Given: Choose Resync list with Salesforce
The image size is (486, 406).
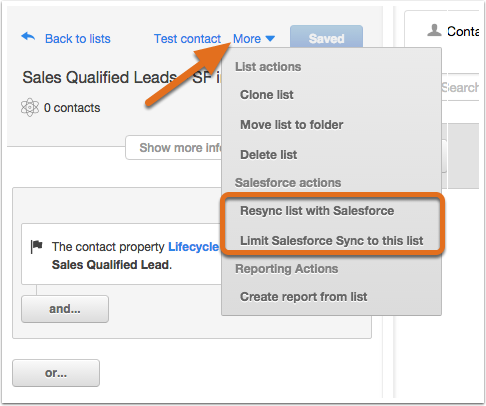Looking at the screenshot, I should coord(317,211).
